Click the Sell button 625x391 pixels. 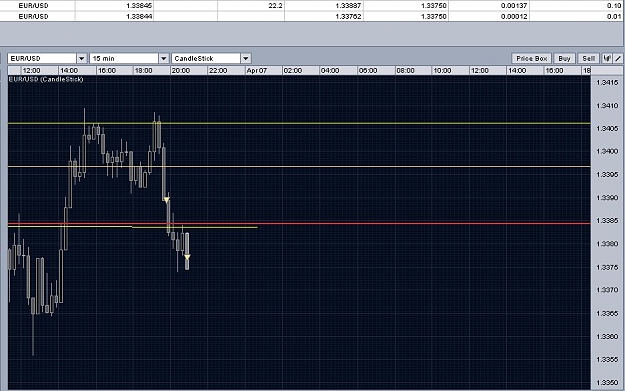point(588,59)
